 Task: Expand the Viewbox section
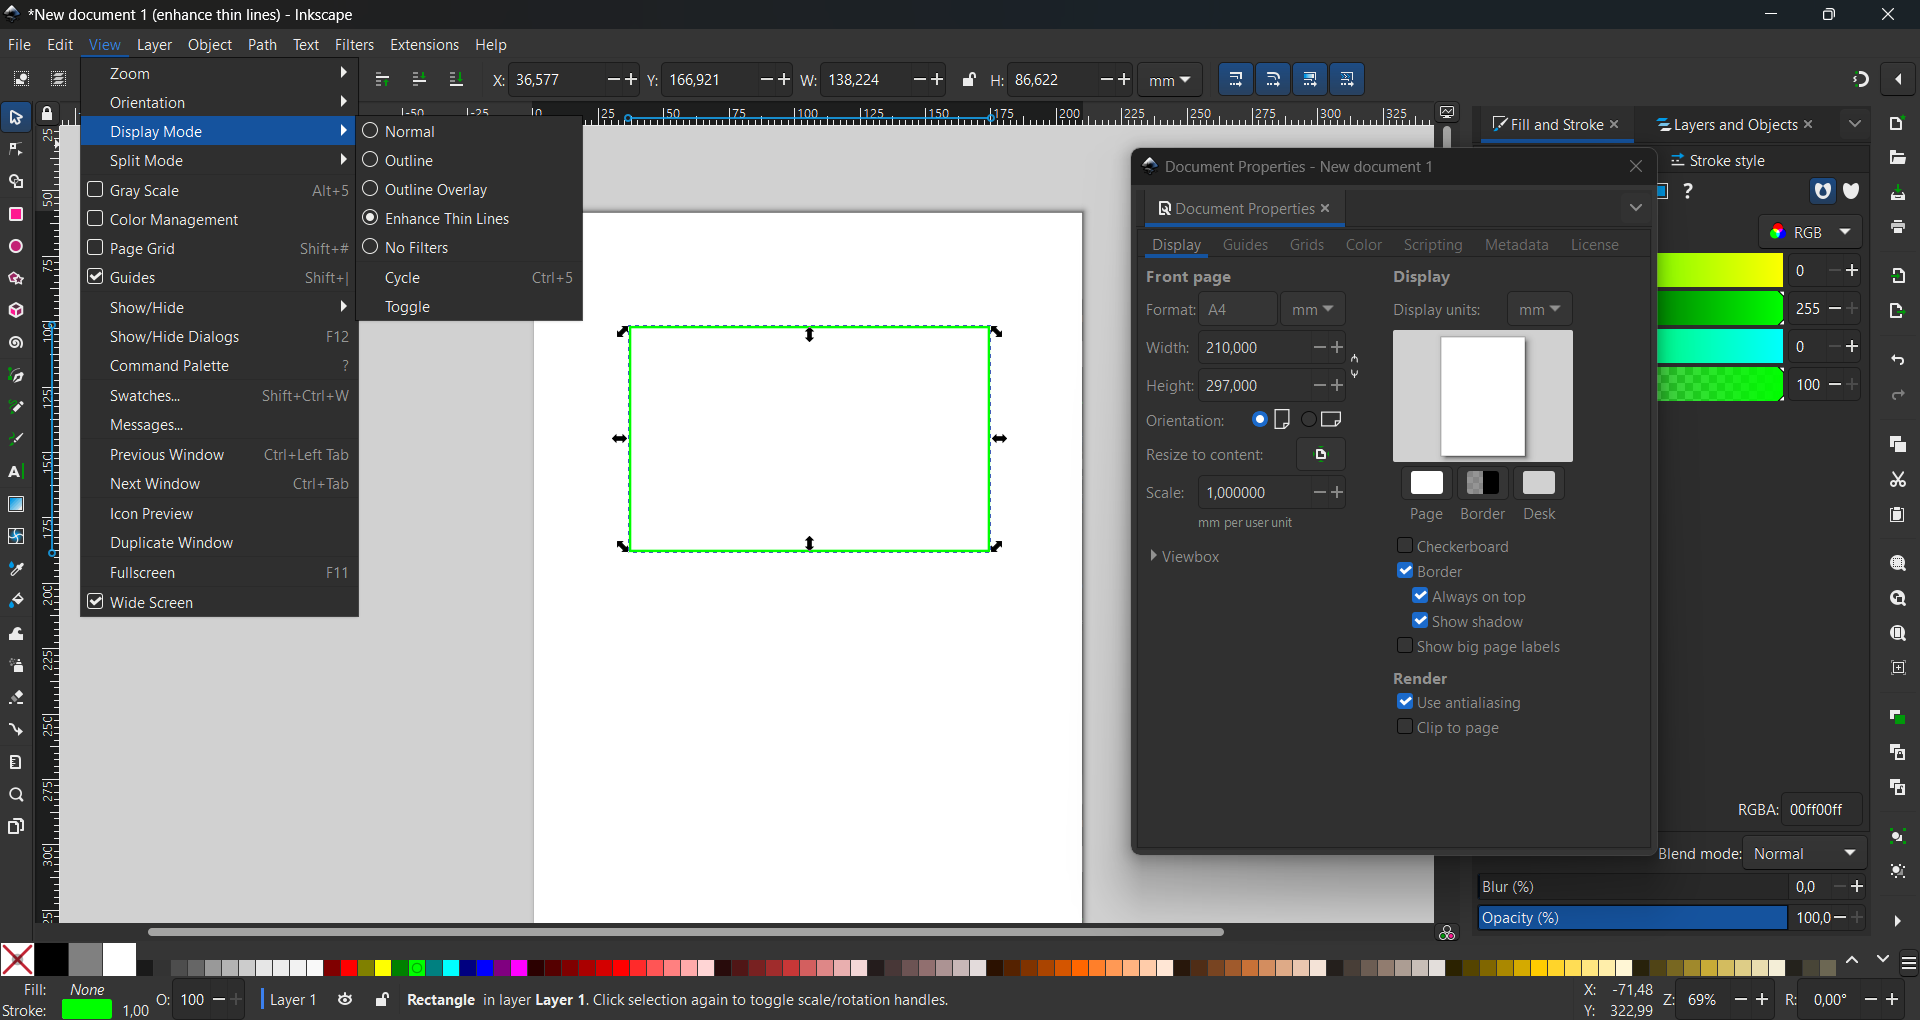click(x=1185, y=557)
